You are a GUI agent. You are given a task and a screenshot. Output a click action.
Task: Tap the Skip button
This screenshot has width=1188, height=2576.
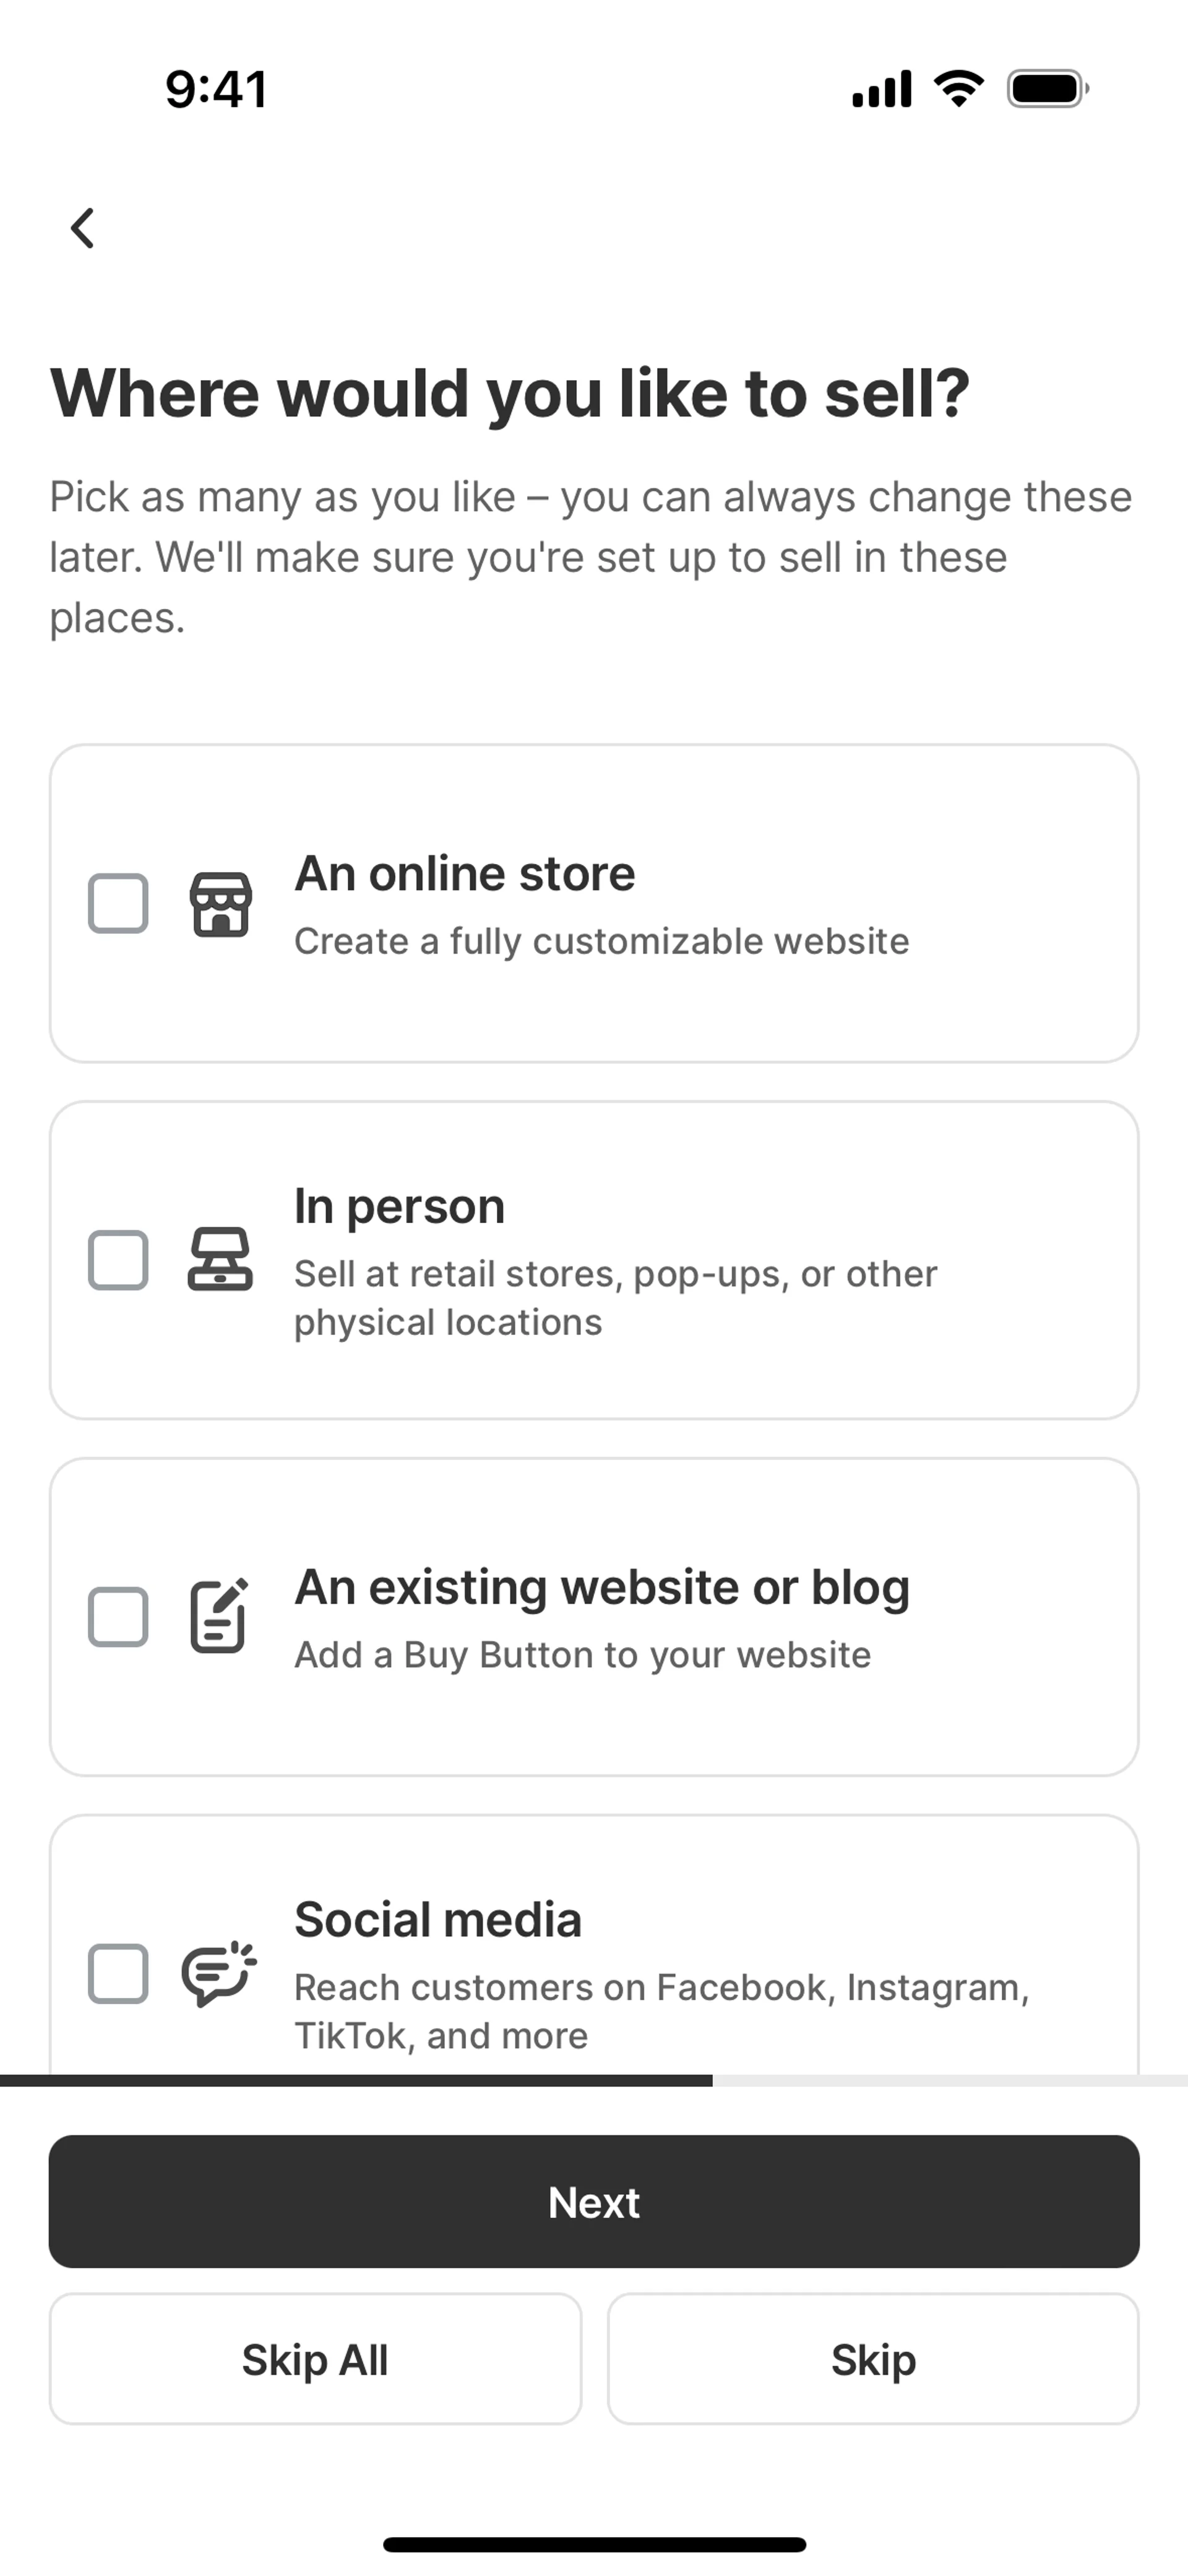click(873, 2360)
